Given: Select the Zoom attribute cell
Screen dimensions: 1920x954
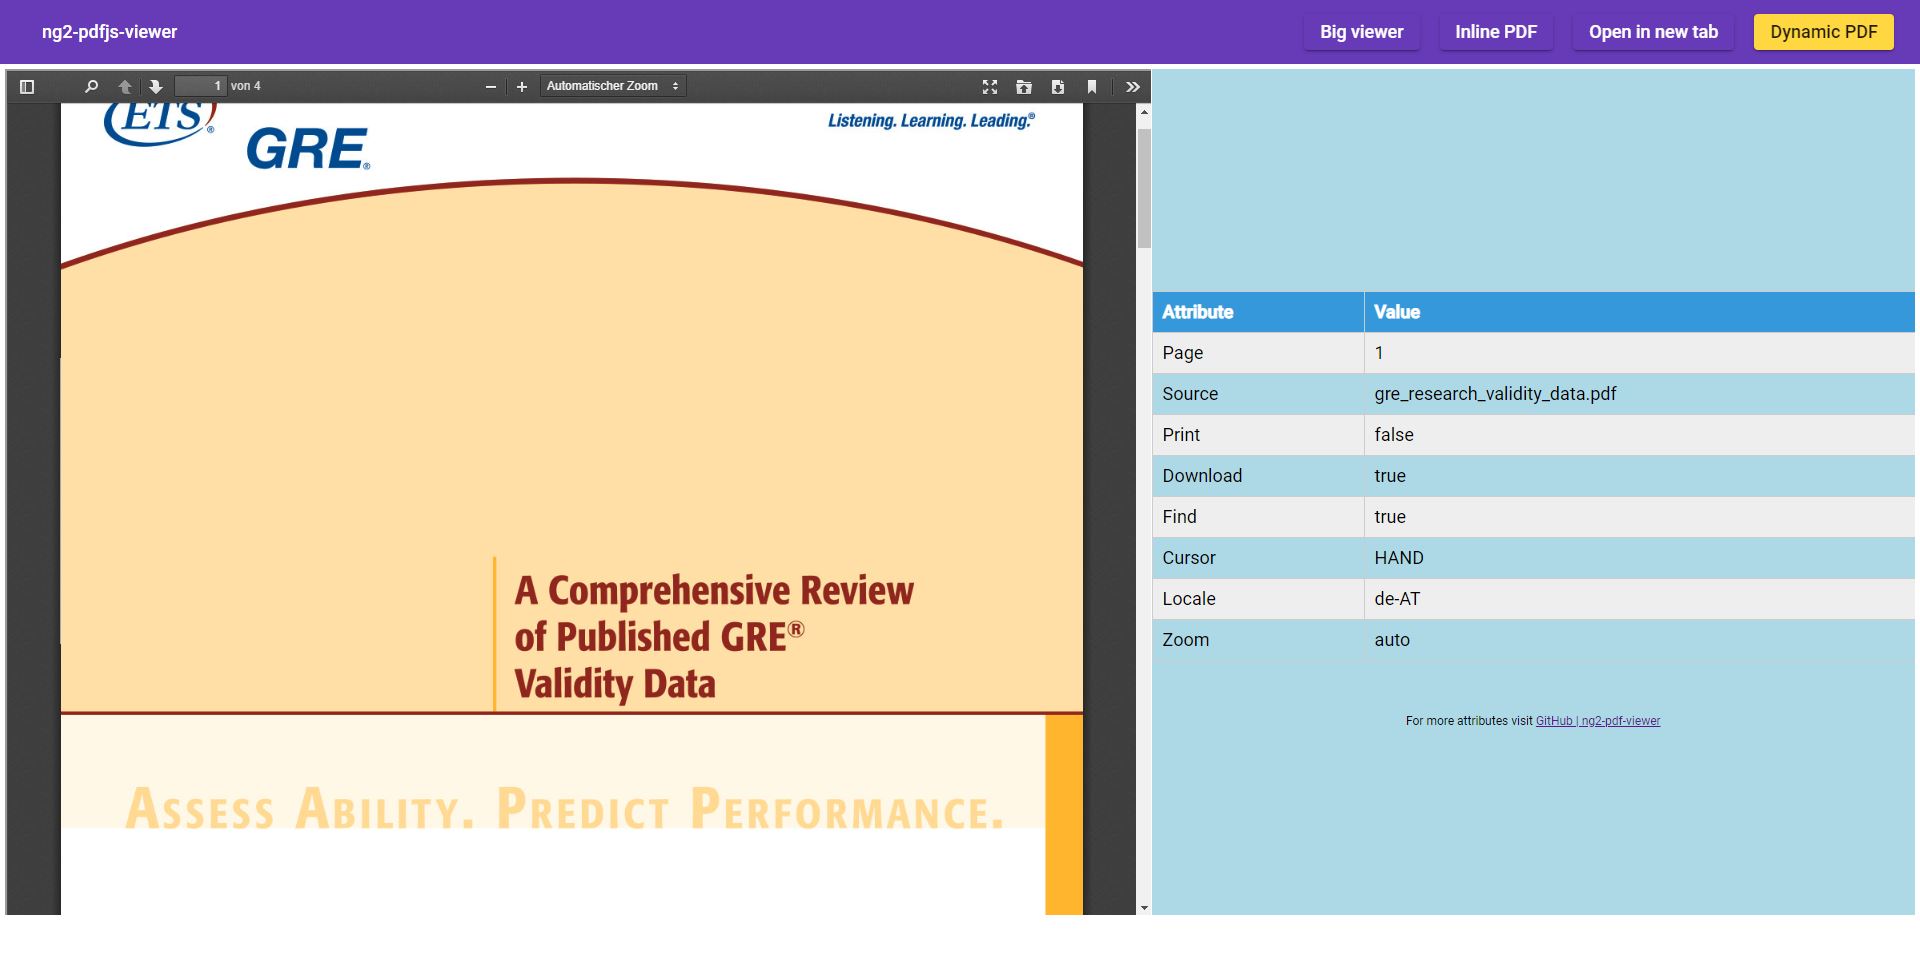Looking at the screenshot, I should click(x=1258, y=640).
